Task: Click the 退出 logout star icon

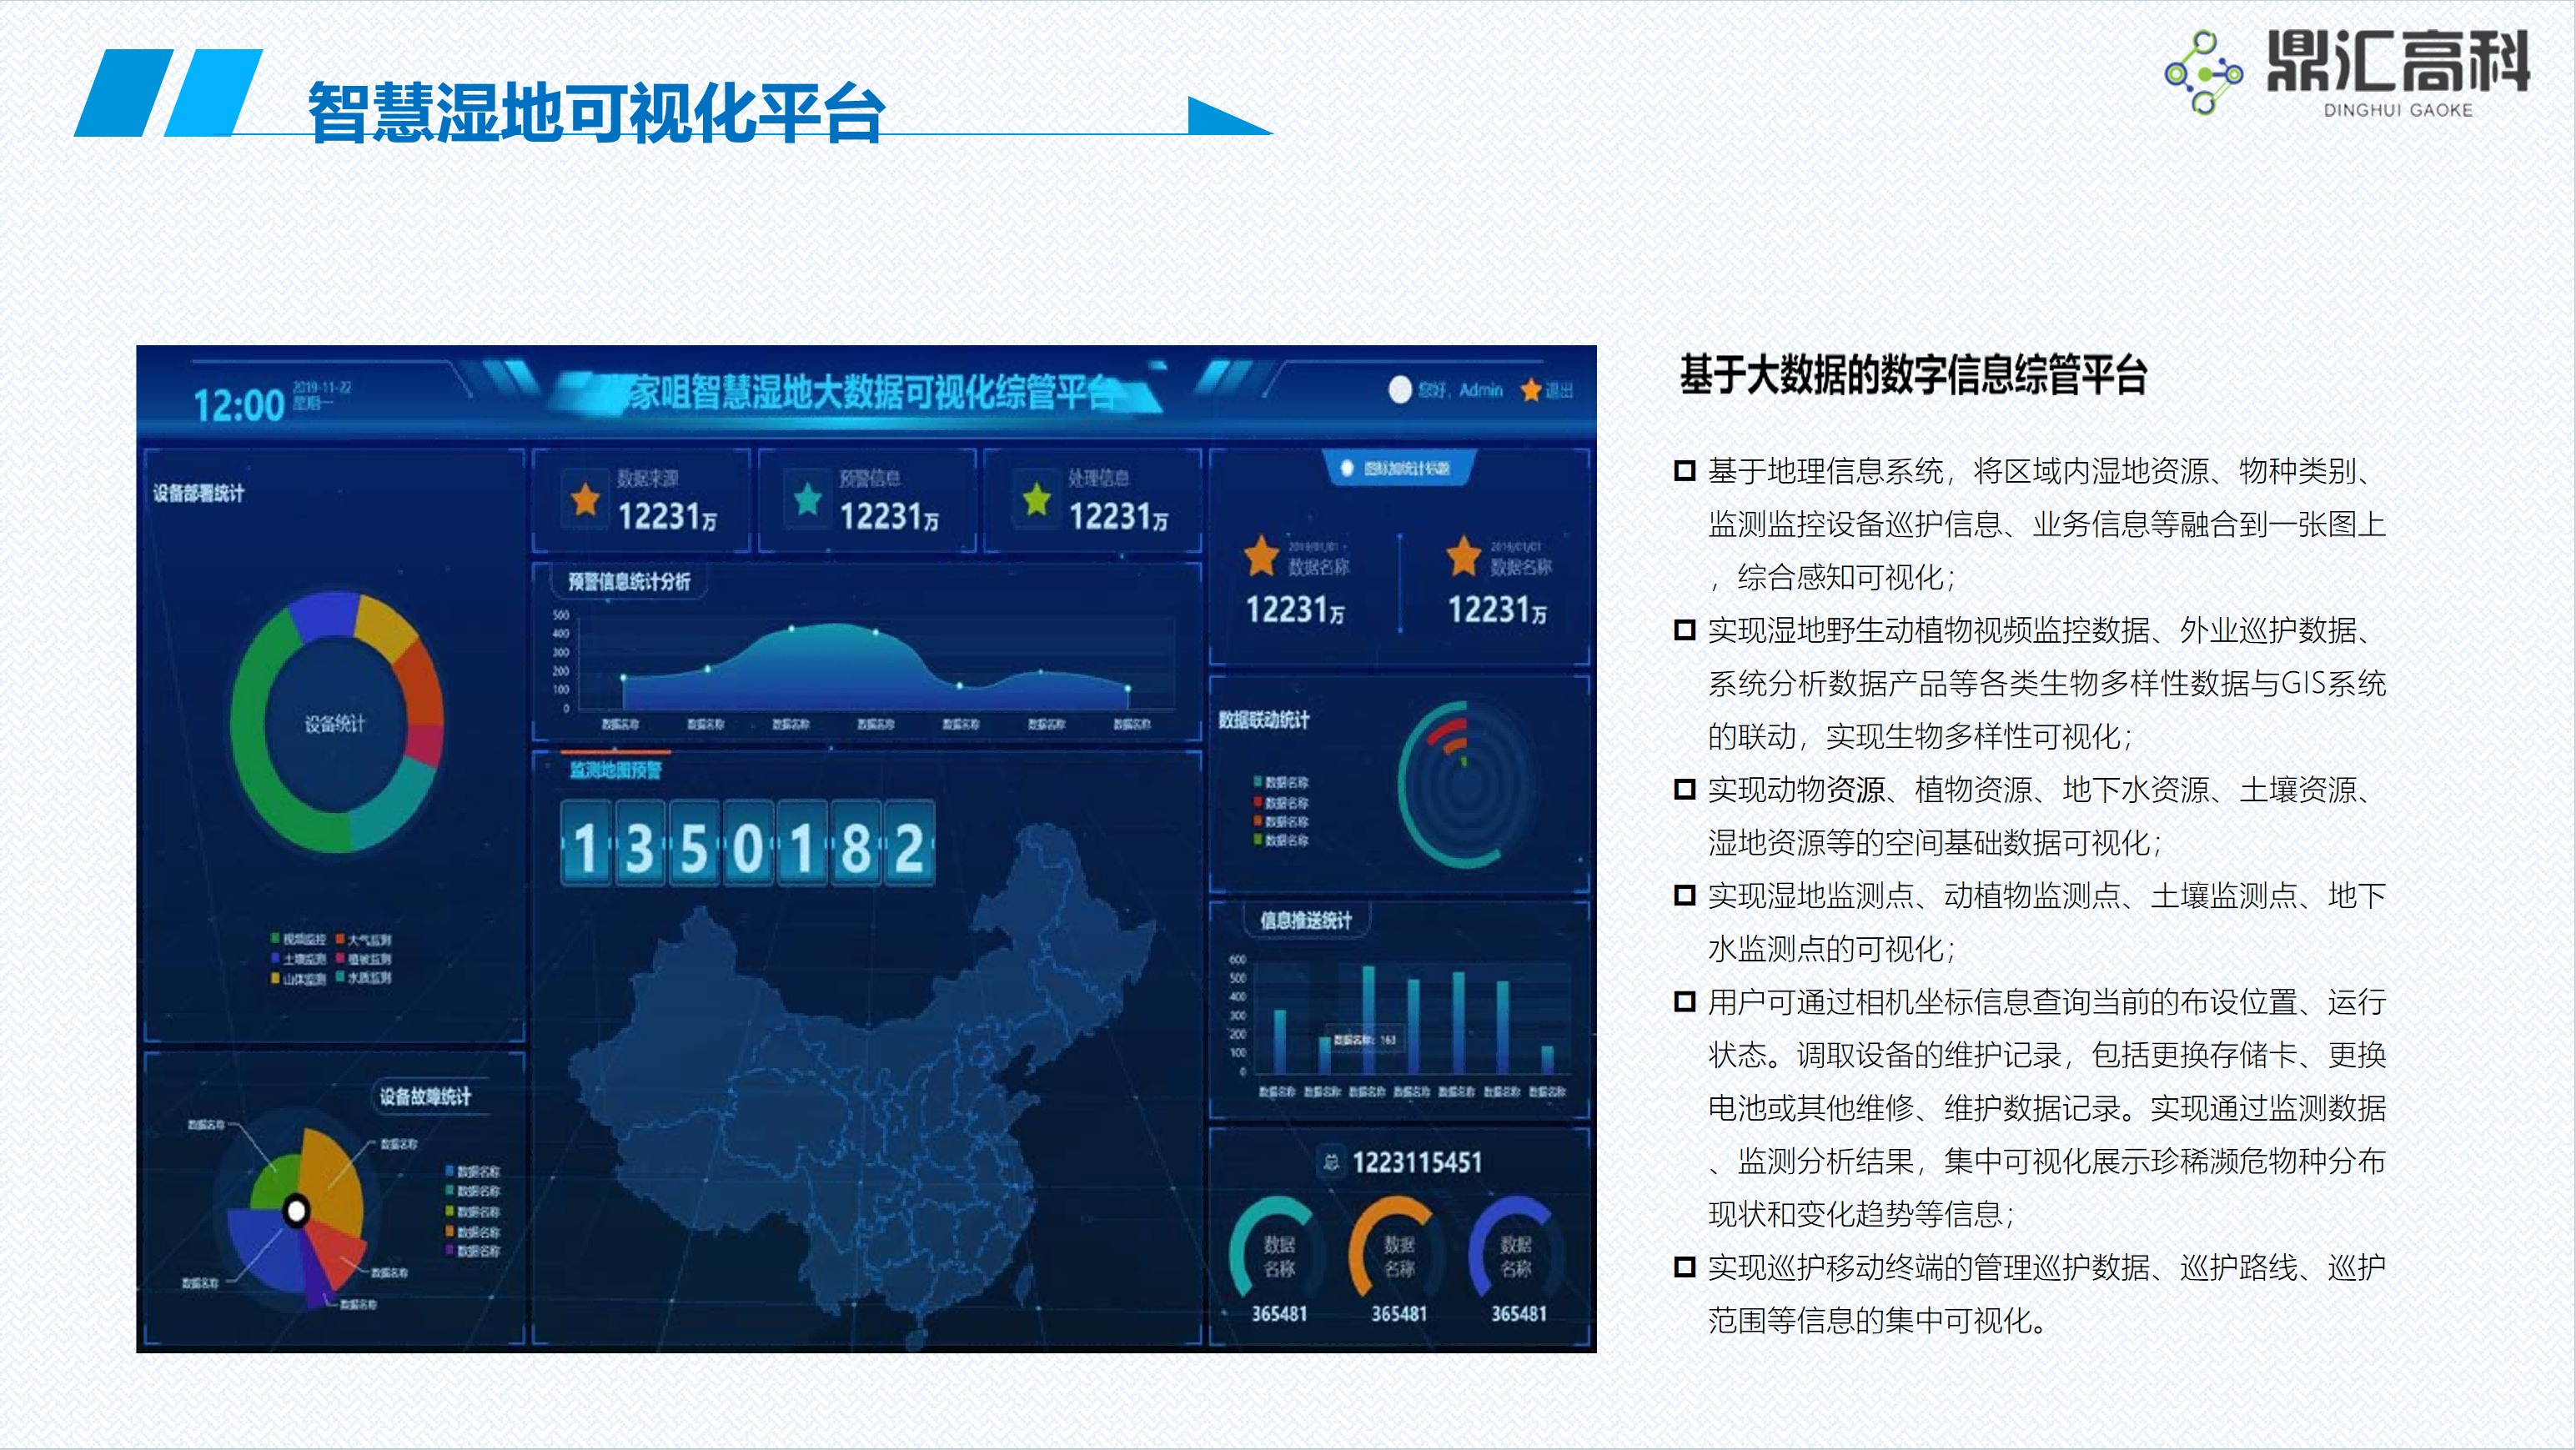Action: coord(1530,390)
